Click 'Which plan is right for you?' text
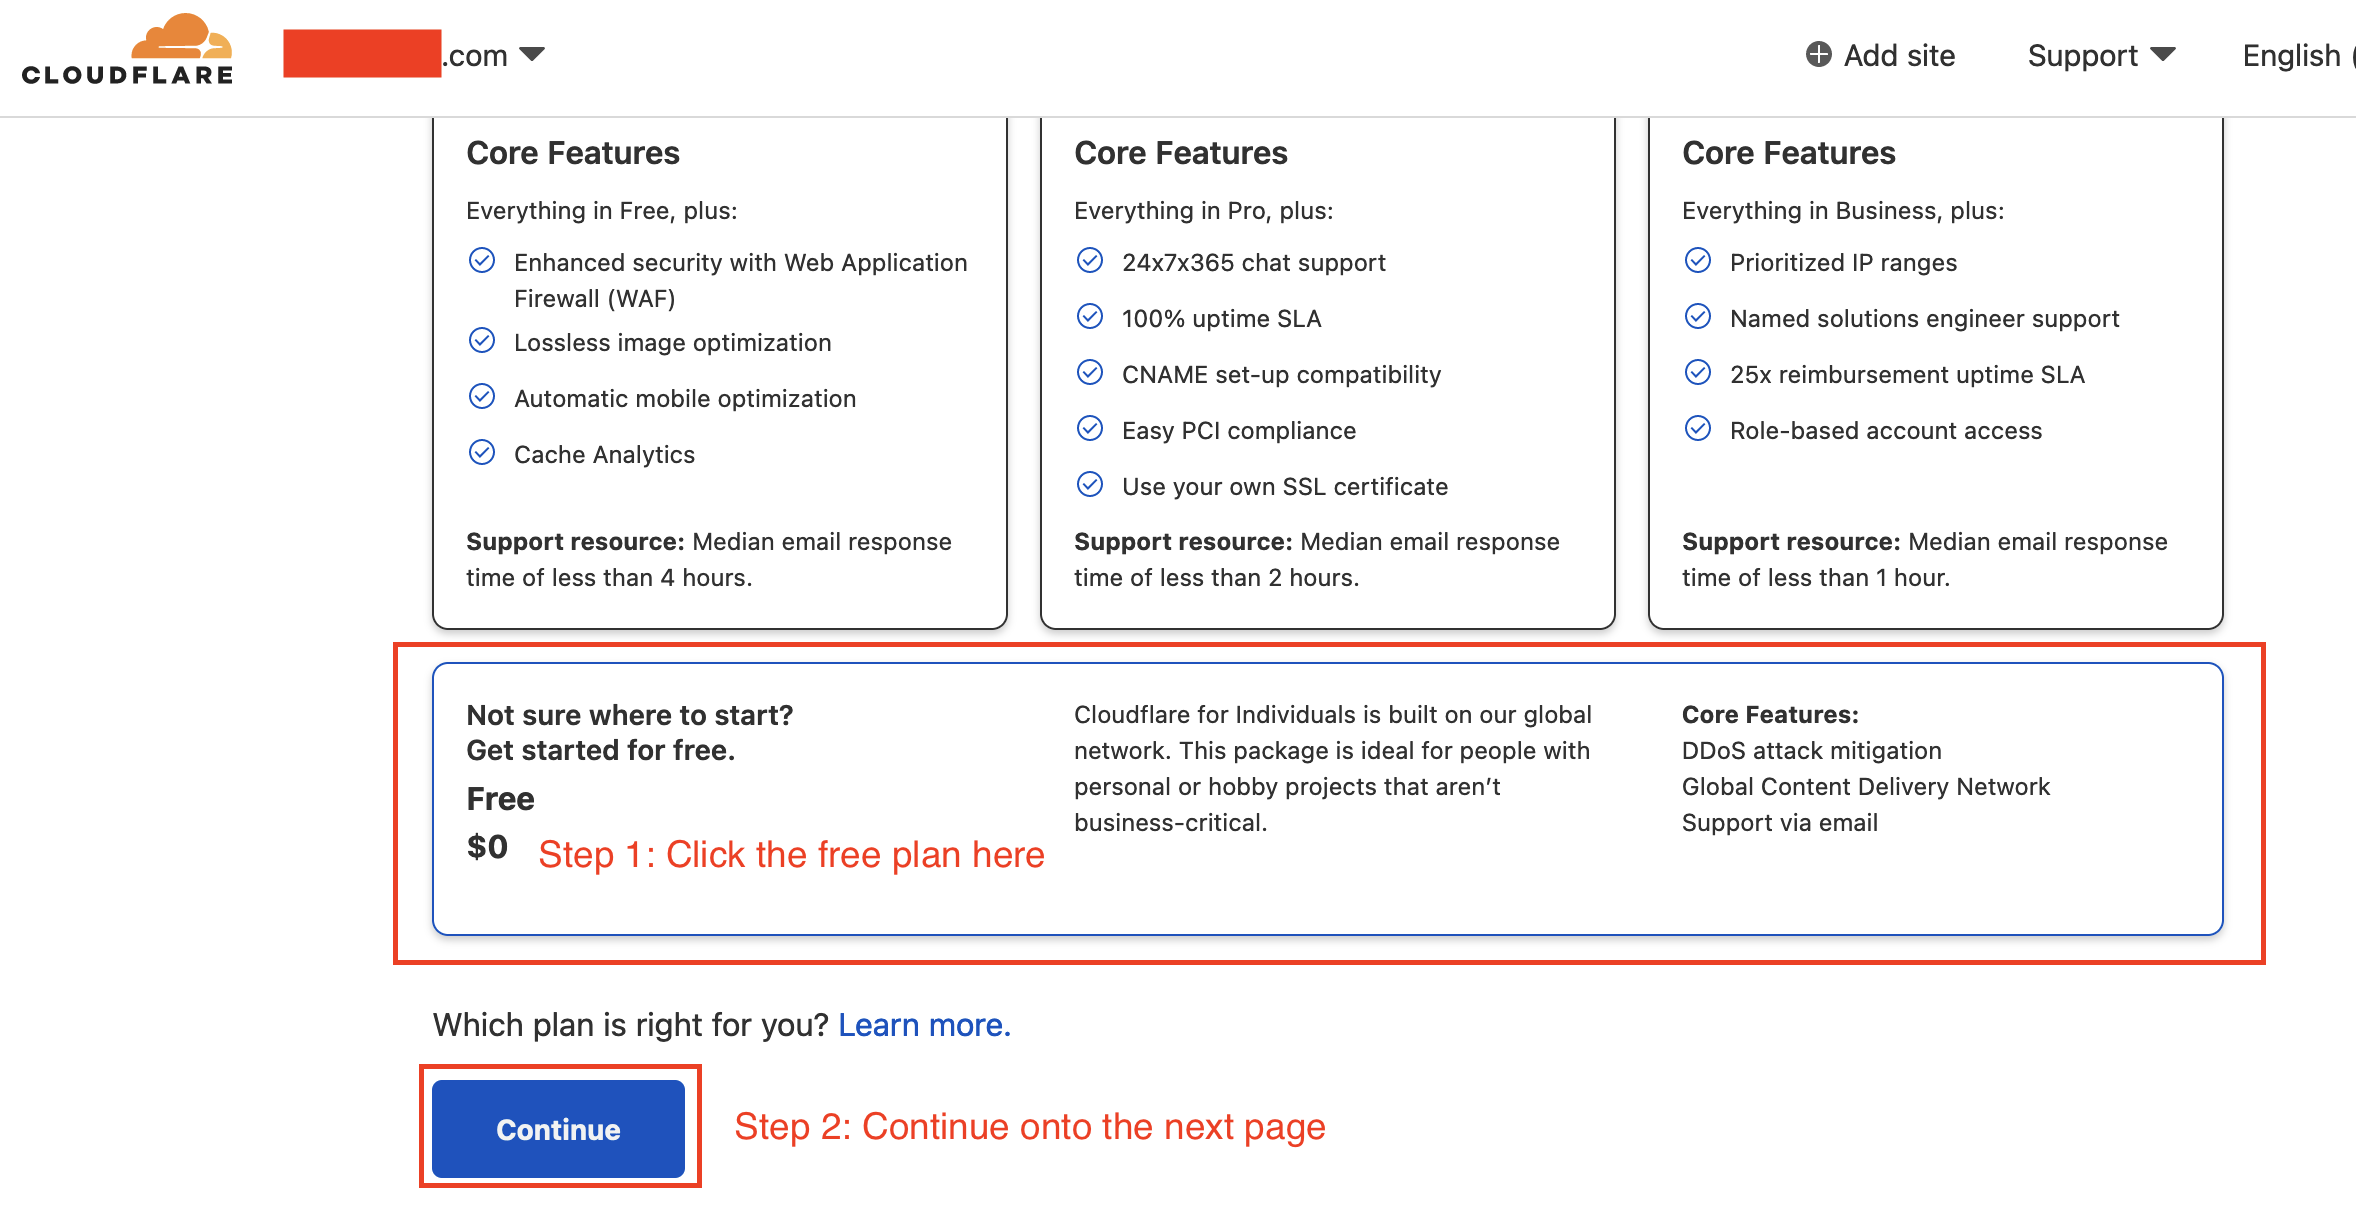The height and width of the screenshot is (1206, 2356). coord(631,1025)
